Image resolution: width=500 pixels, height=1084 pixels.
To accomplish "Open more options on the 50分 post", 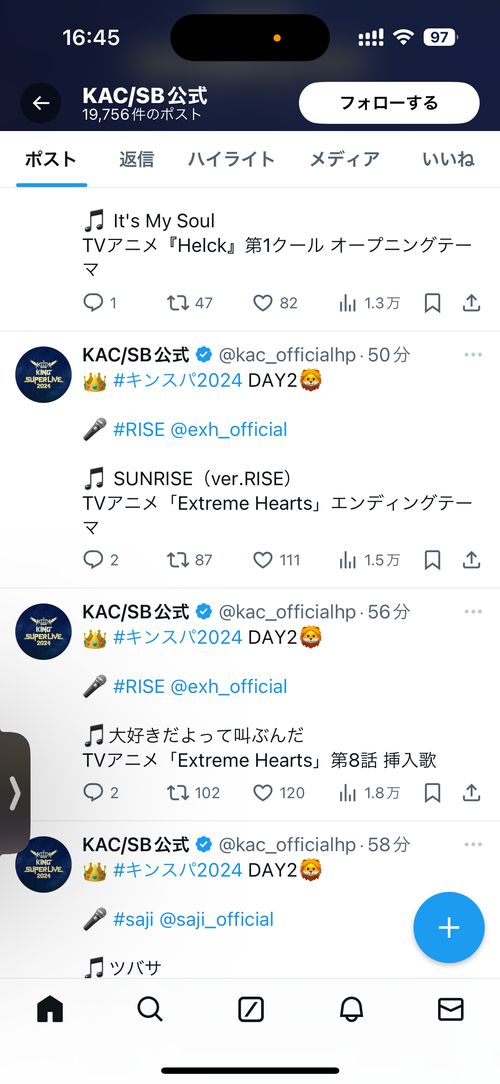I will tap(473, 355).
